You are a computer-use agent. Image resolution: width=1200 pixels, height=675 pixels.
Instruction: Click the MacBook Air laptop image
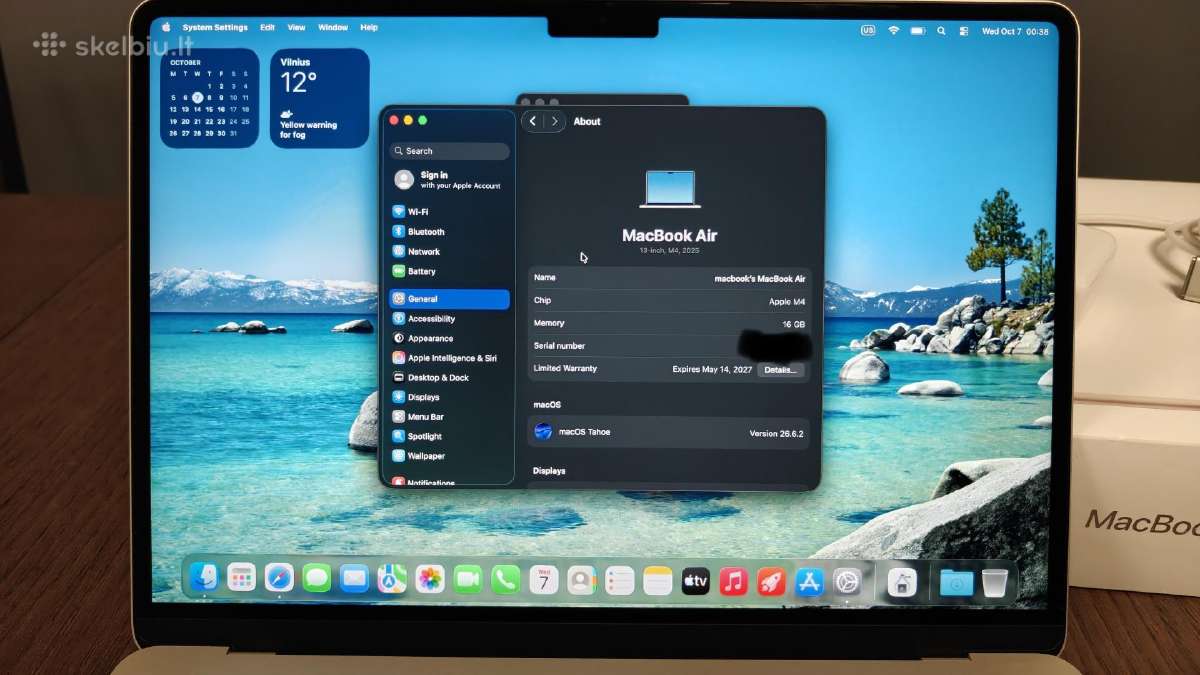[669, 189]
